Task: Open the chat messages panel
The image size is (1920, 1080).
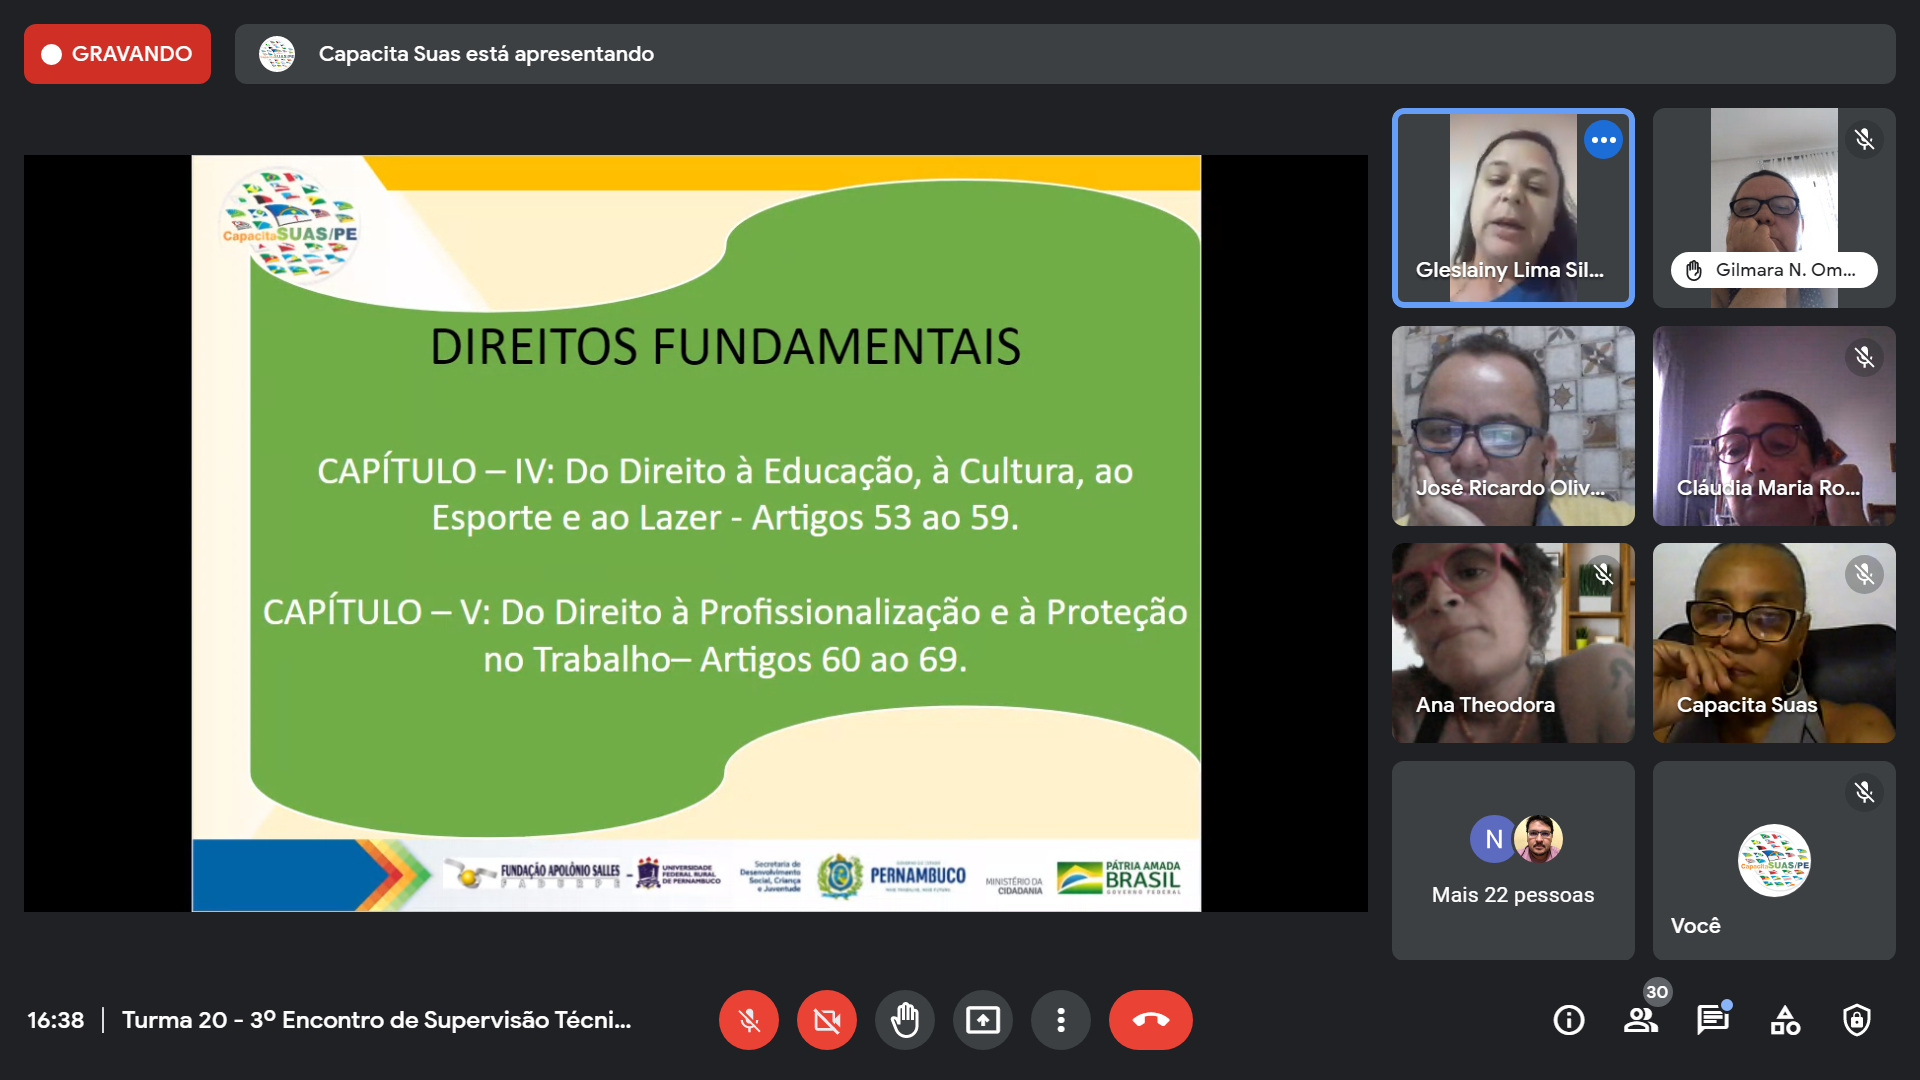Action: [x=1712, y=1020]
